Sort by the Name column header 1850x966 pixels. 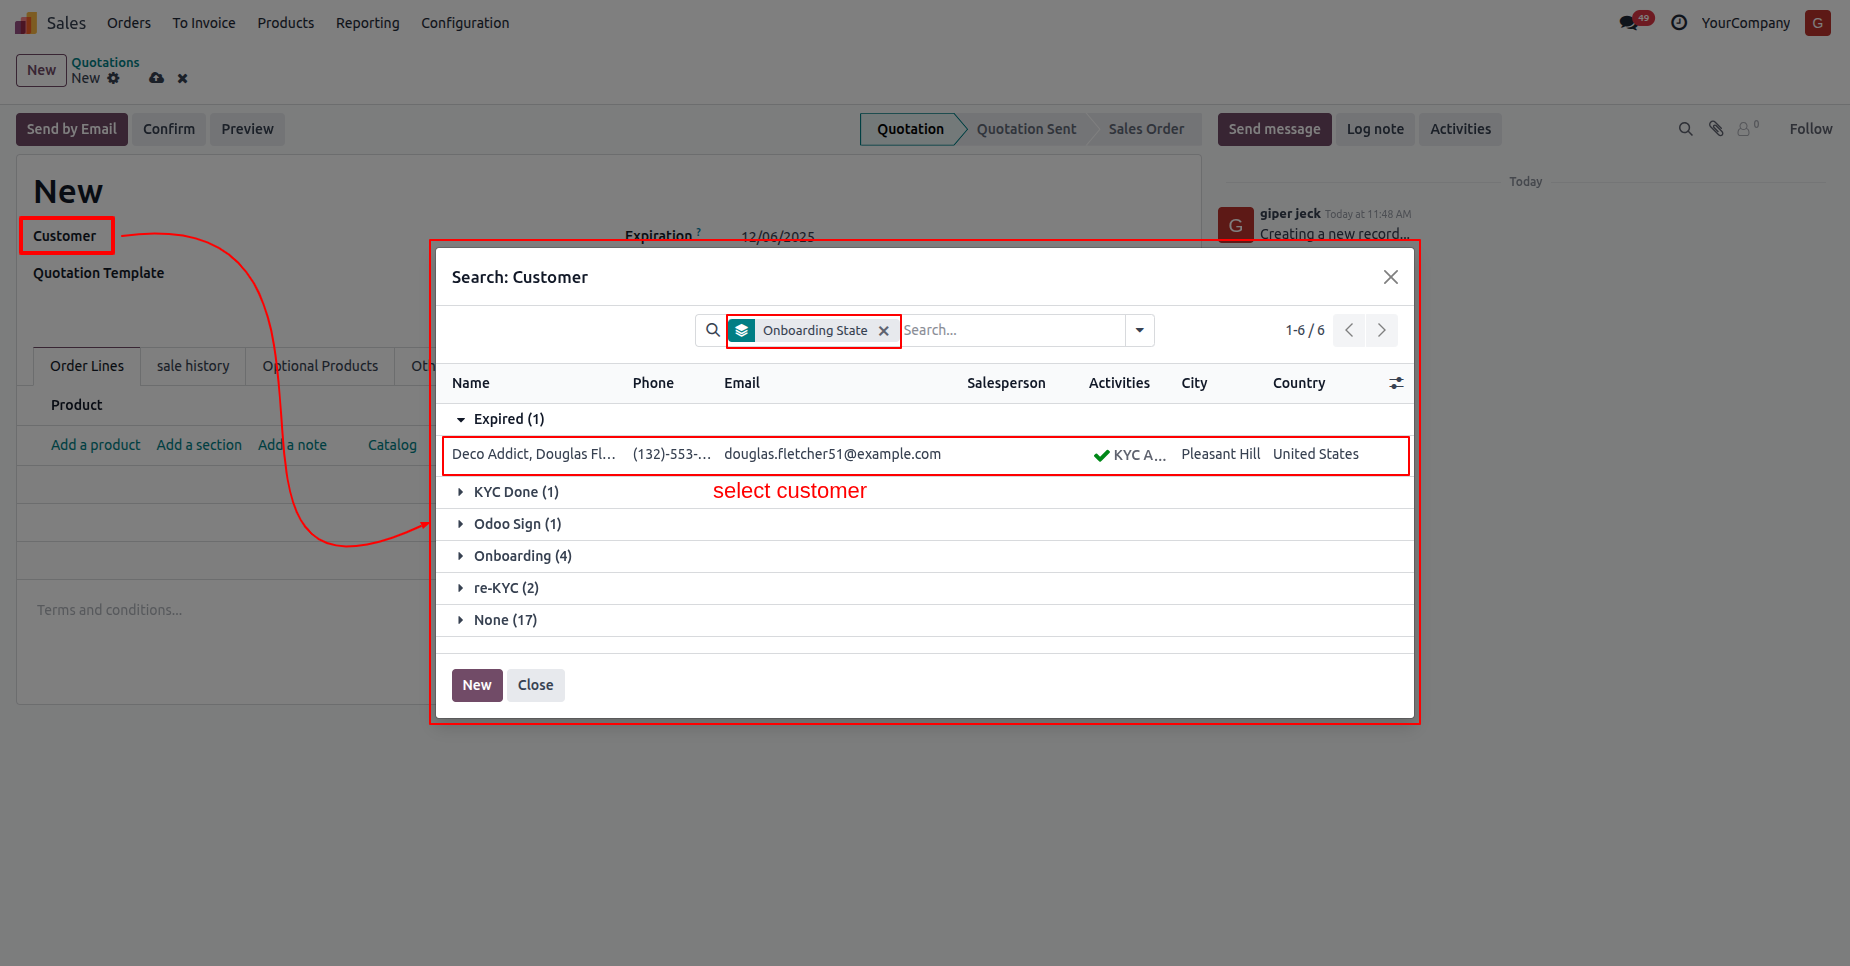point(471,383)
